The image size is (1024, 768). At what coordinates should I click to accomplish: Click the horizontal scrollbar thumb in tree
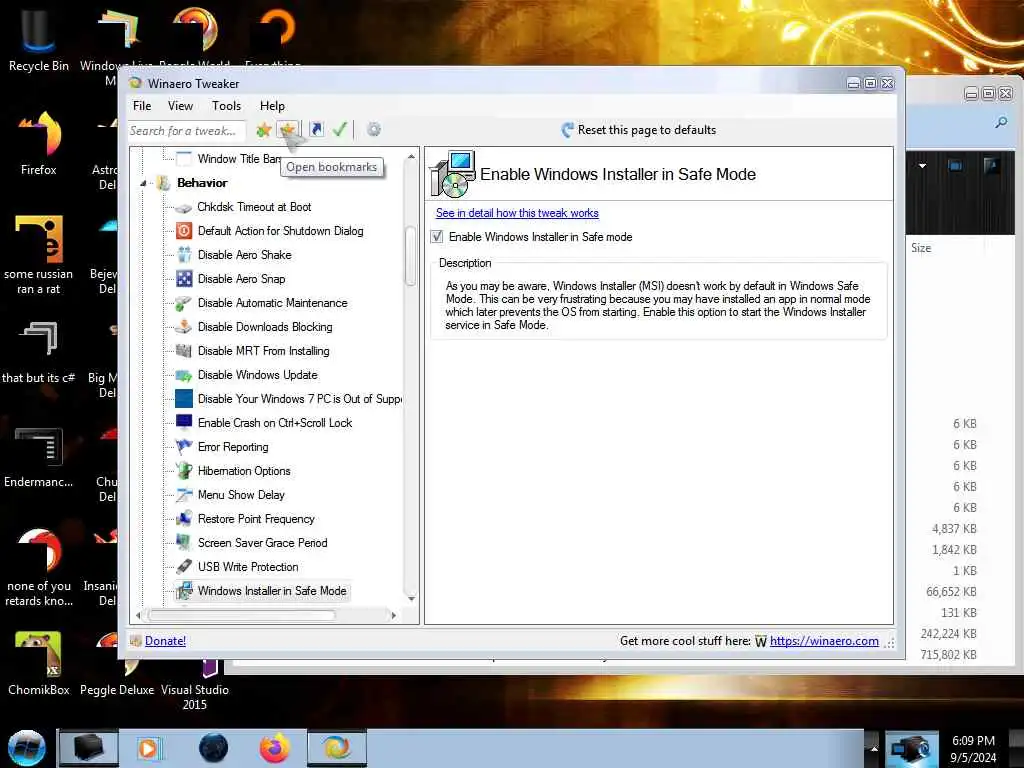pyautogui.click(x=242, y=615)
